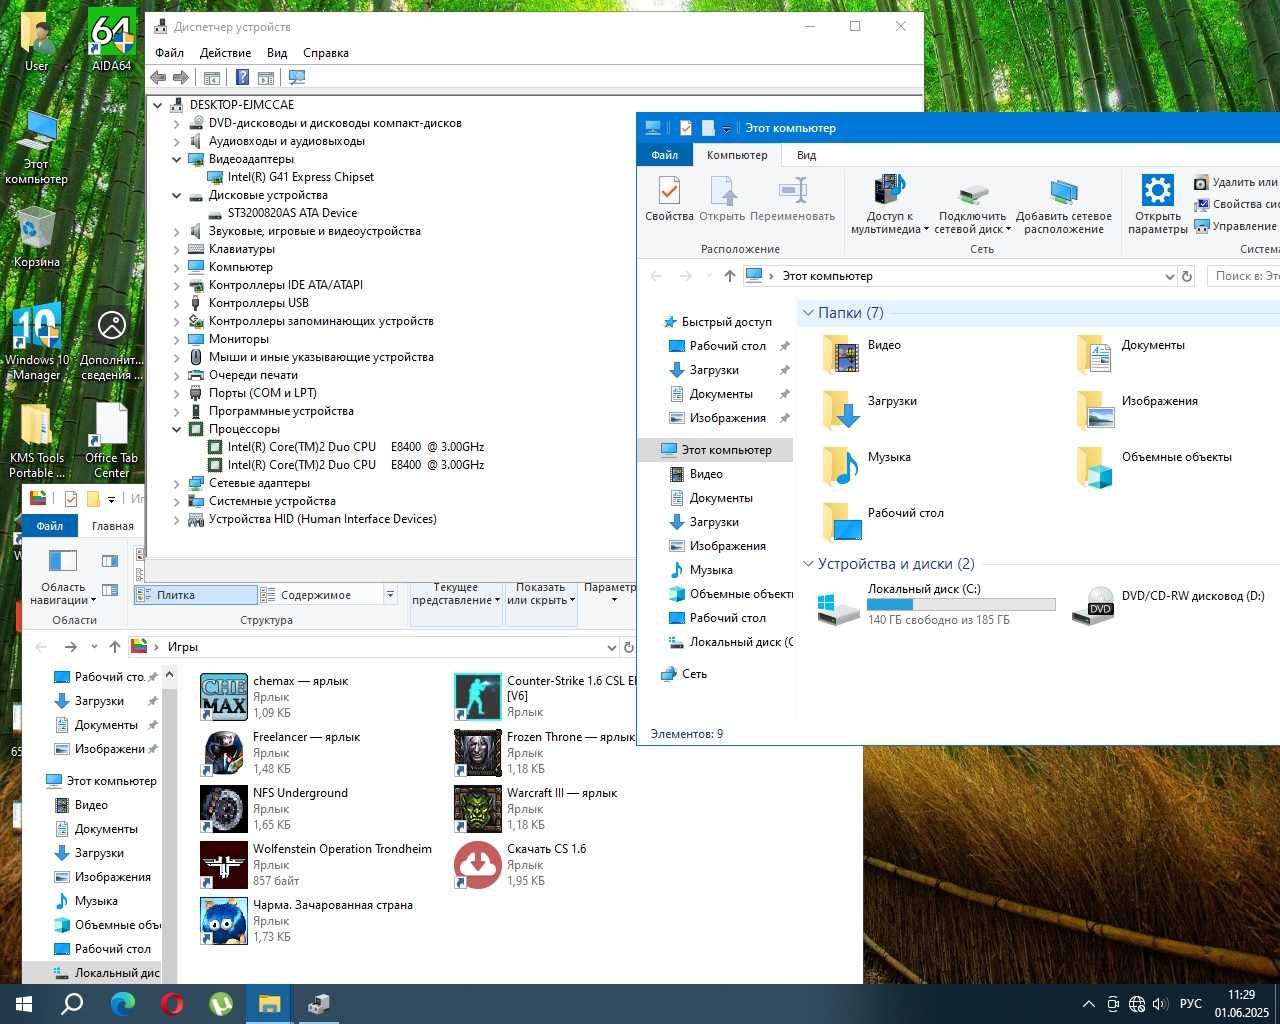The image size is (1280, 1024).
Task: Open Opera browser from taskbar
Action: 171,1004
